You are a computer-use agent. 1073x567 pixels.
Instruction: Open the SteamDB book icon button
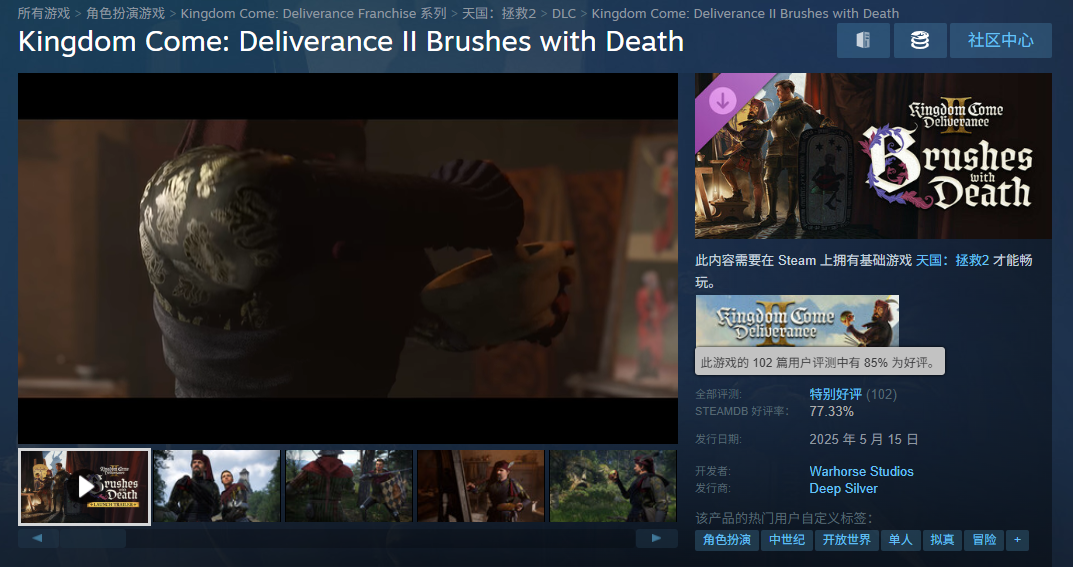click(x=863, y=40)
